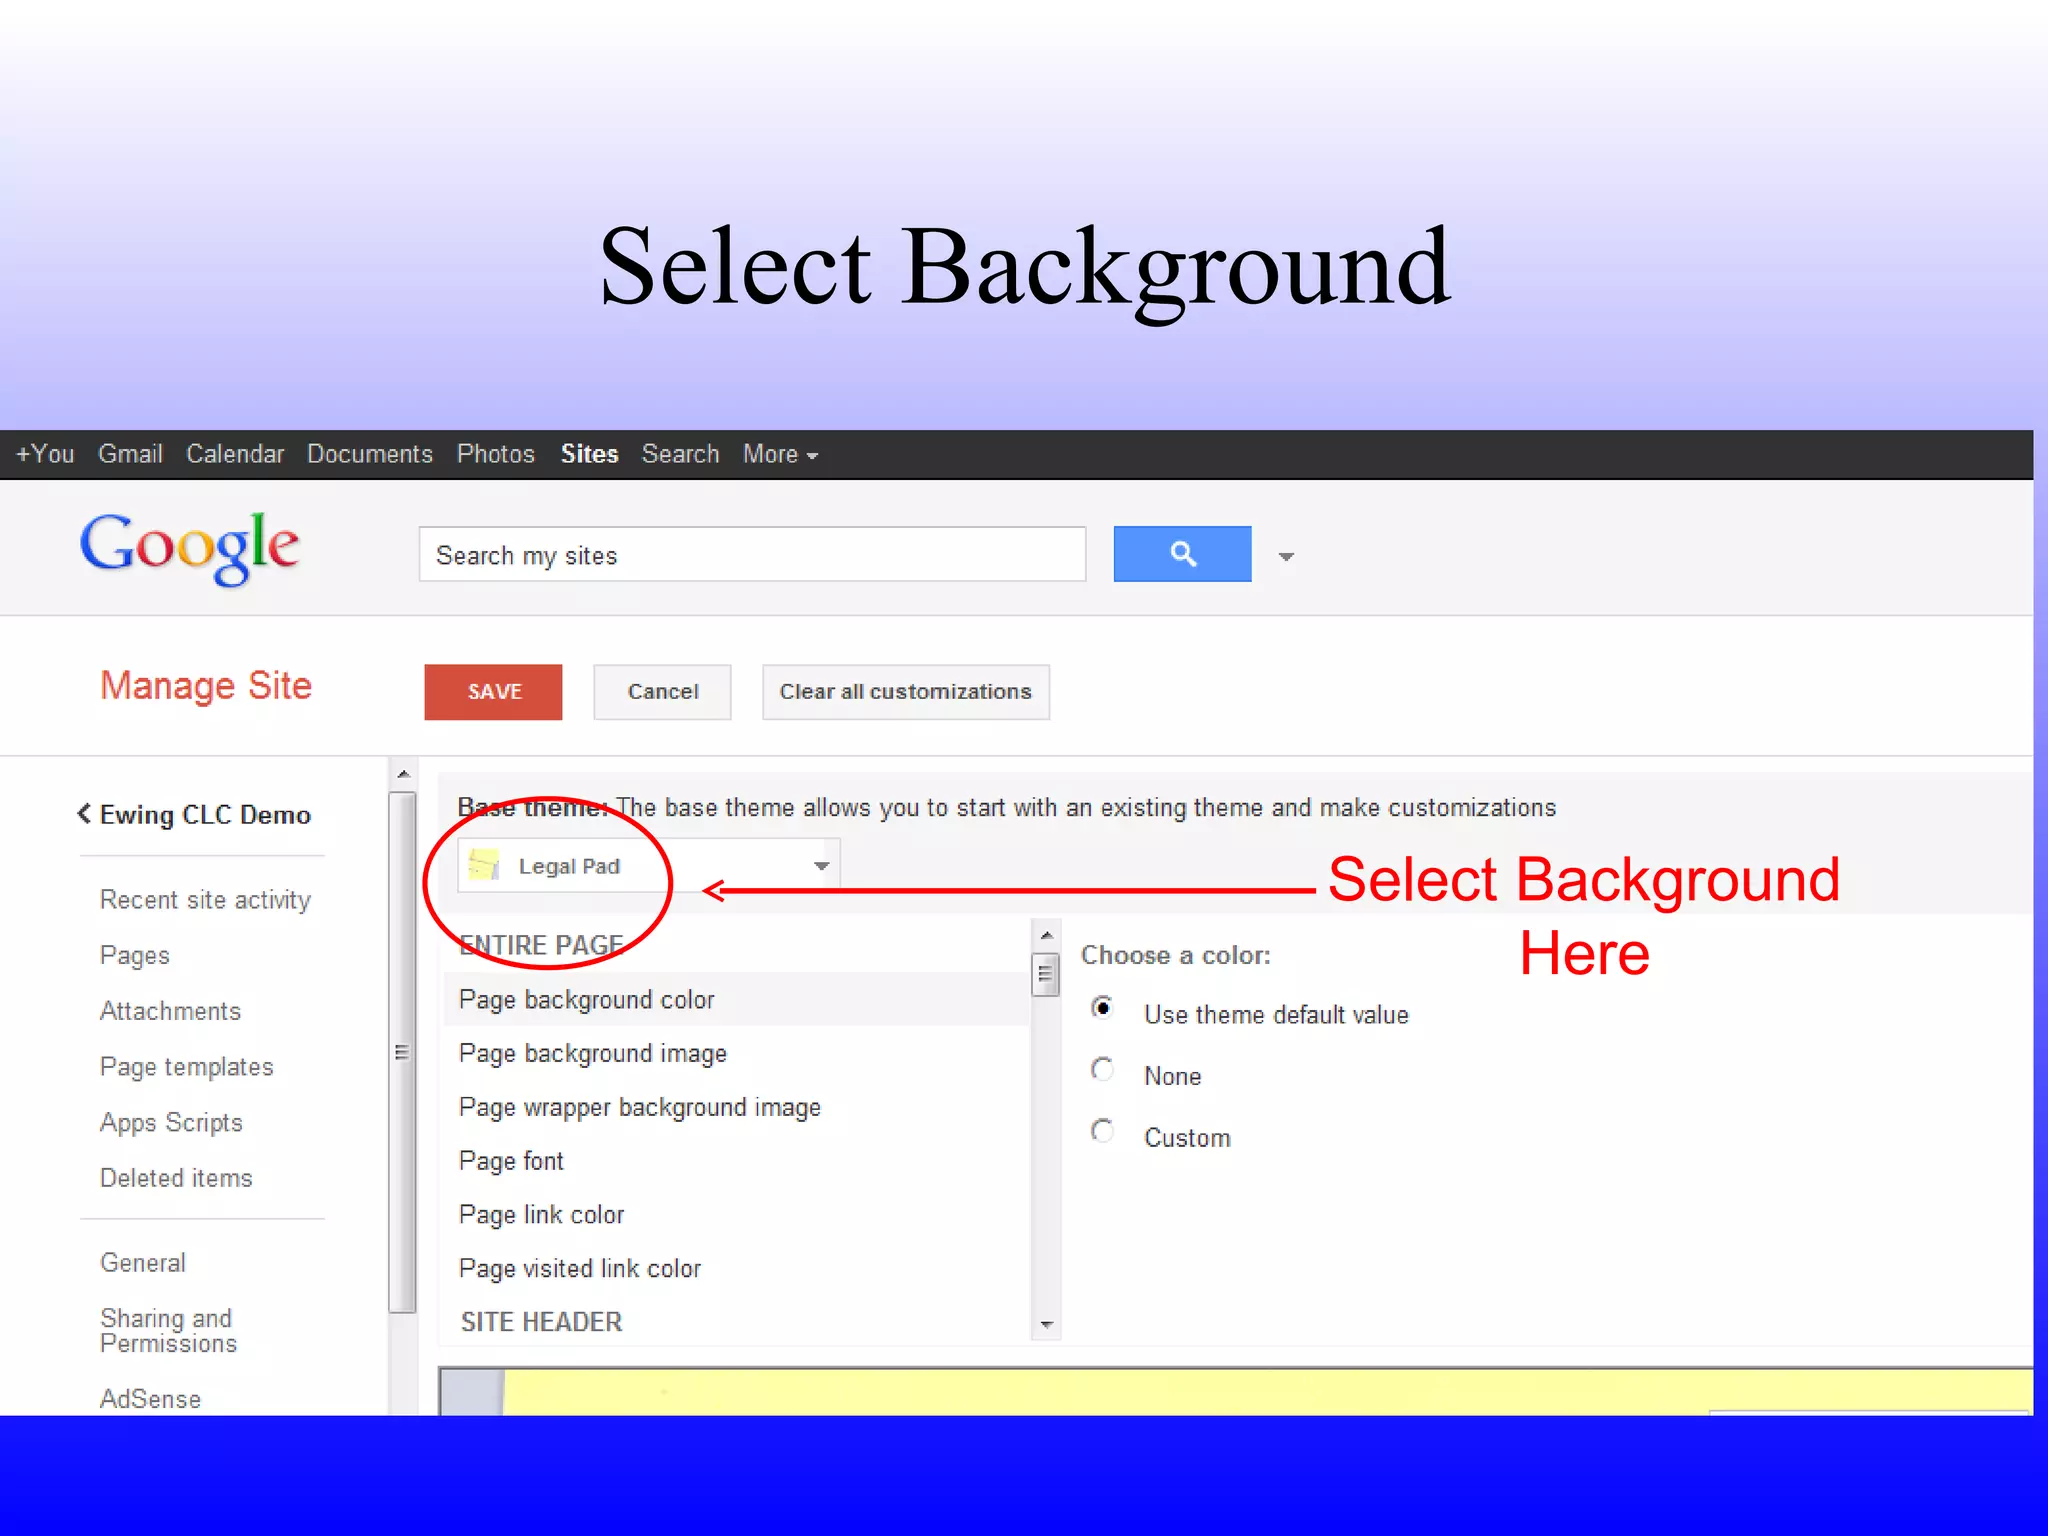This screenshot has width=2048, height=1536.
Task: Open Search from the top bar
Action: tap(681, 454)
